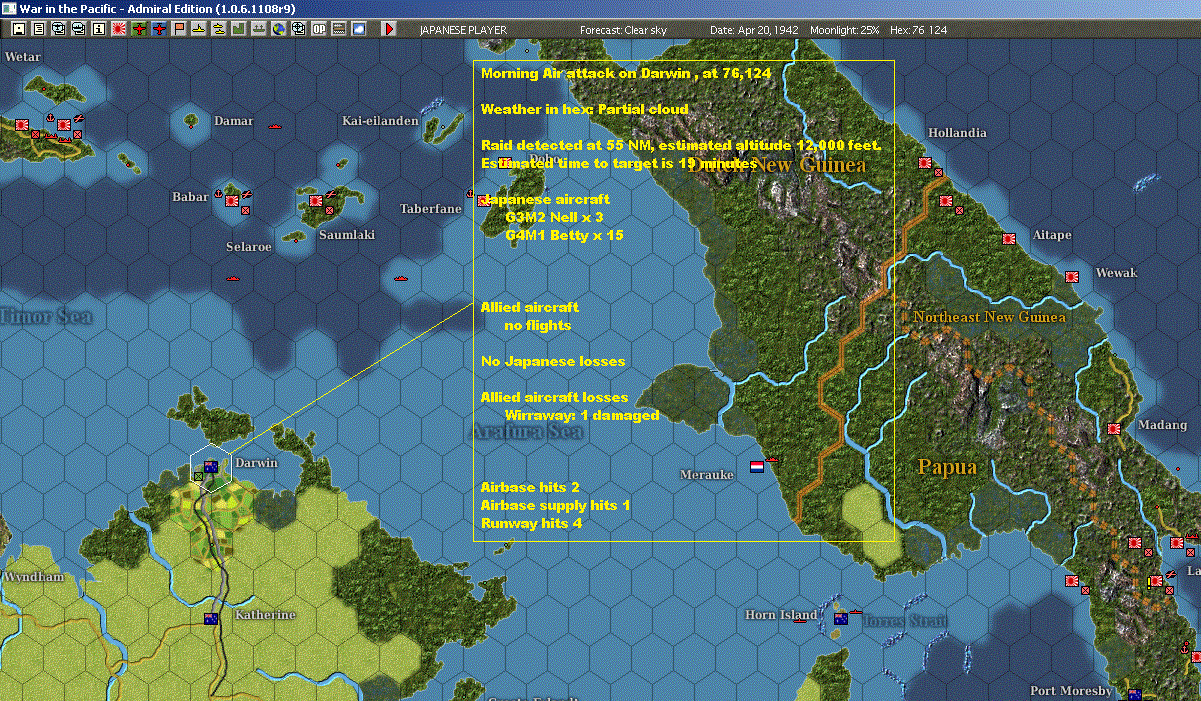Click the Katherine map label

point(265,615)
